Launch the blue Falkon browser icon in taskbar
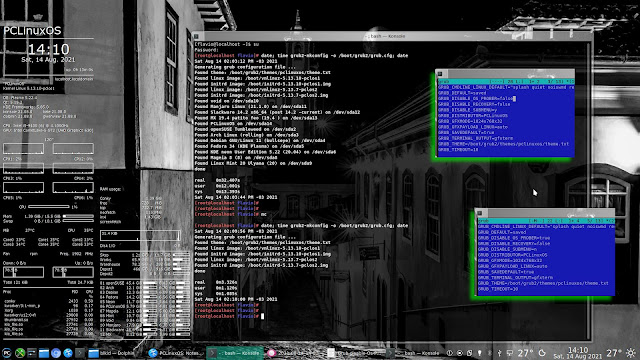Screen dimensions: 640x360 tap(68, 353)
